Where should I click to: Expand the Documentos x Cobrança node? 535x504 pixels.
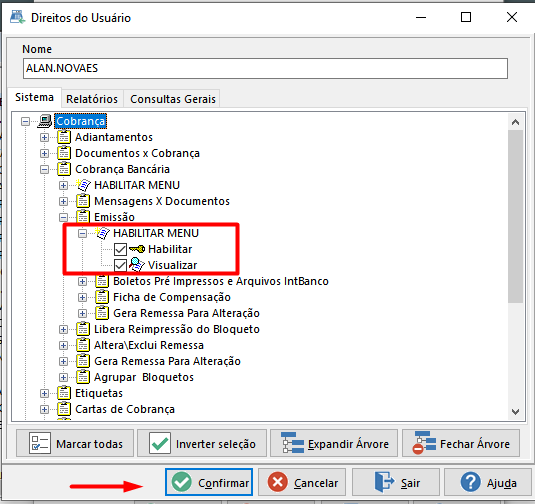point(44,154)
